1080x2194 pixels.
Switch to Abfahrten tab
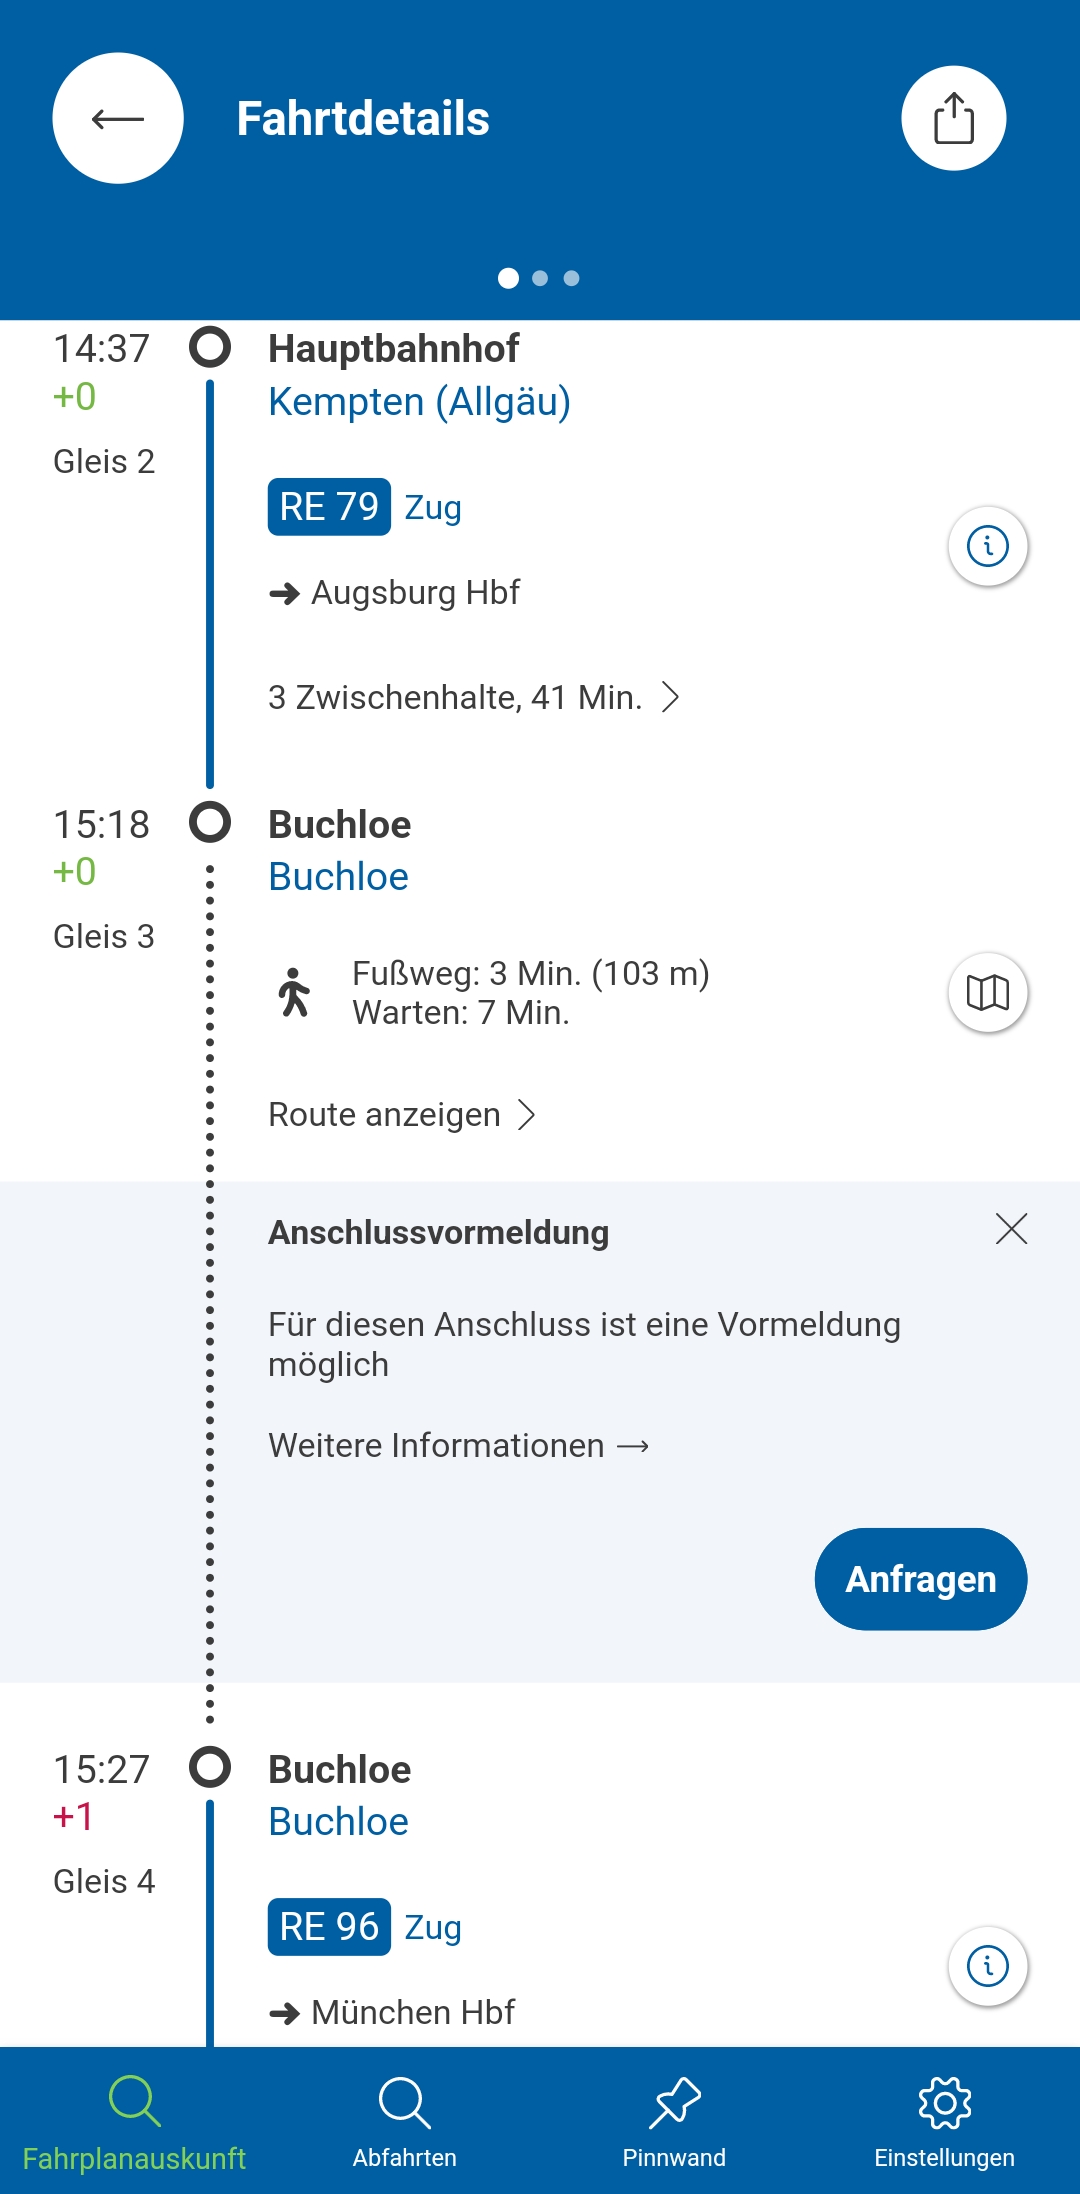pyautogui.click(x=404, y=2120)
